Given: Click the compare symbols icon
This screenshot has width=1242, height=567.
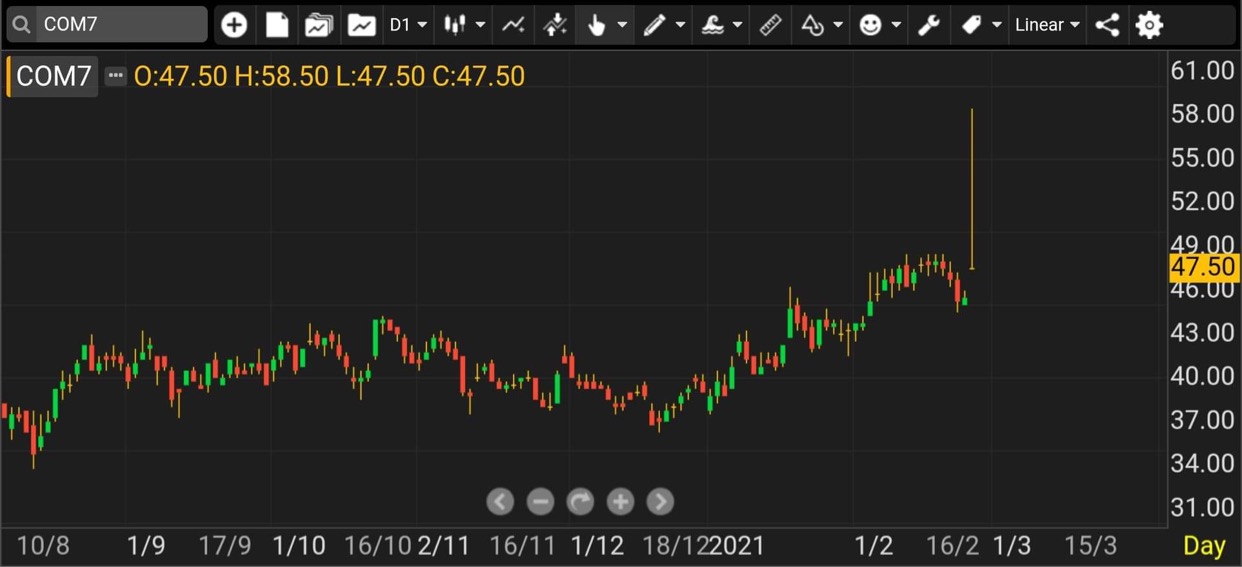Looking at the screenshot, I should click(555, 25).
